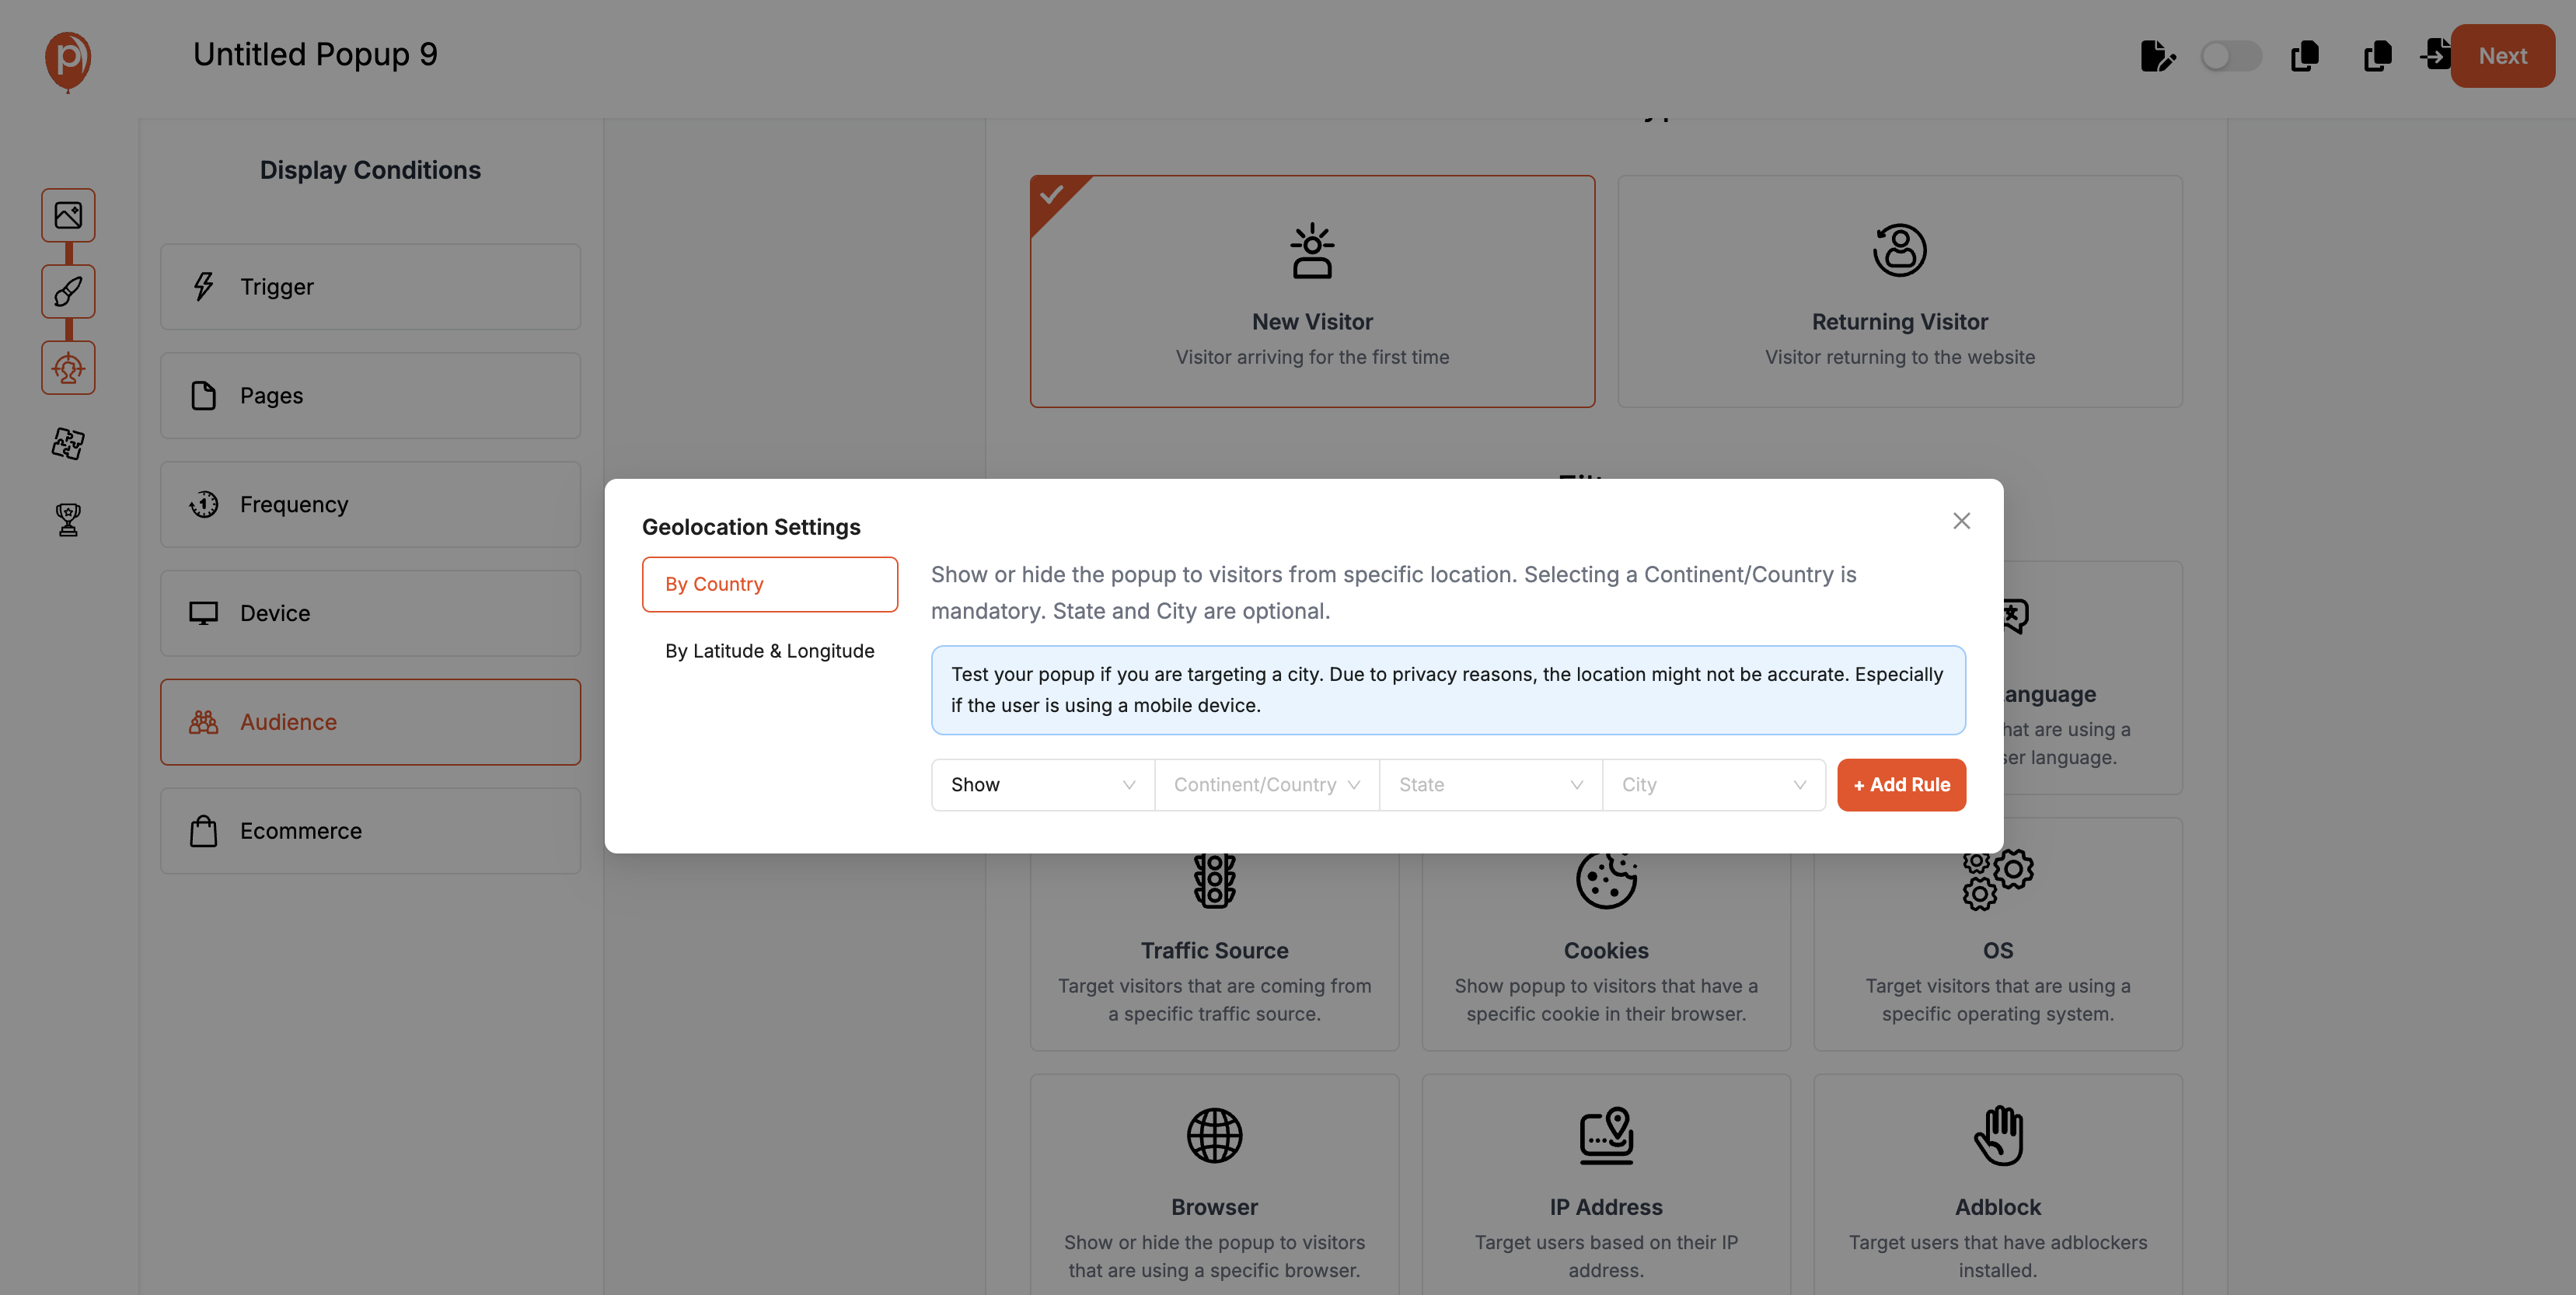Select the audience targeting step icon
2576x1295 pixels.
coord(68,367)
